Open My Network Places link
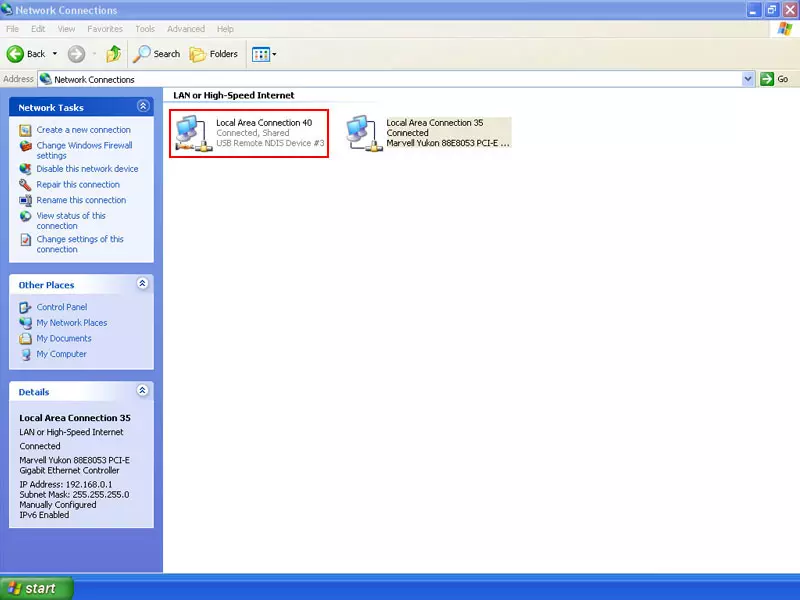Image resolution: width=800 pixels, height=600 pixels. tap(72, 323)
